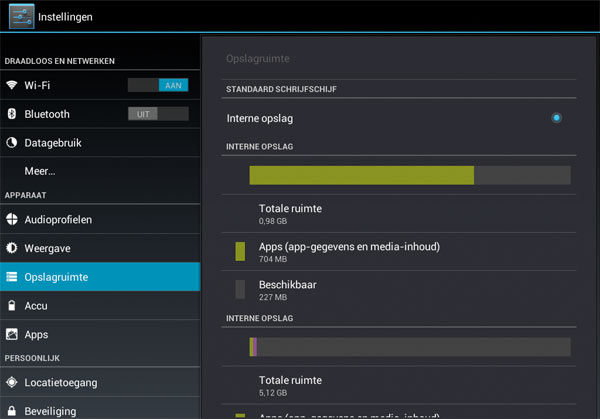Click the first internal storage usage bar
This screenshot has height=419, width=600.
pyautogui.click(x=409, y=175)
